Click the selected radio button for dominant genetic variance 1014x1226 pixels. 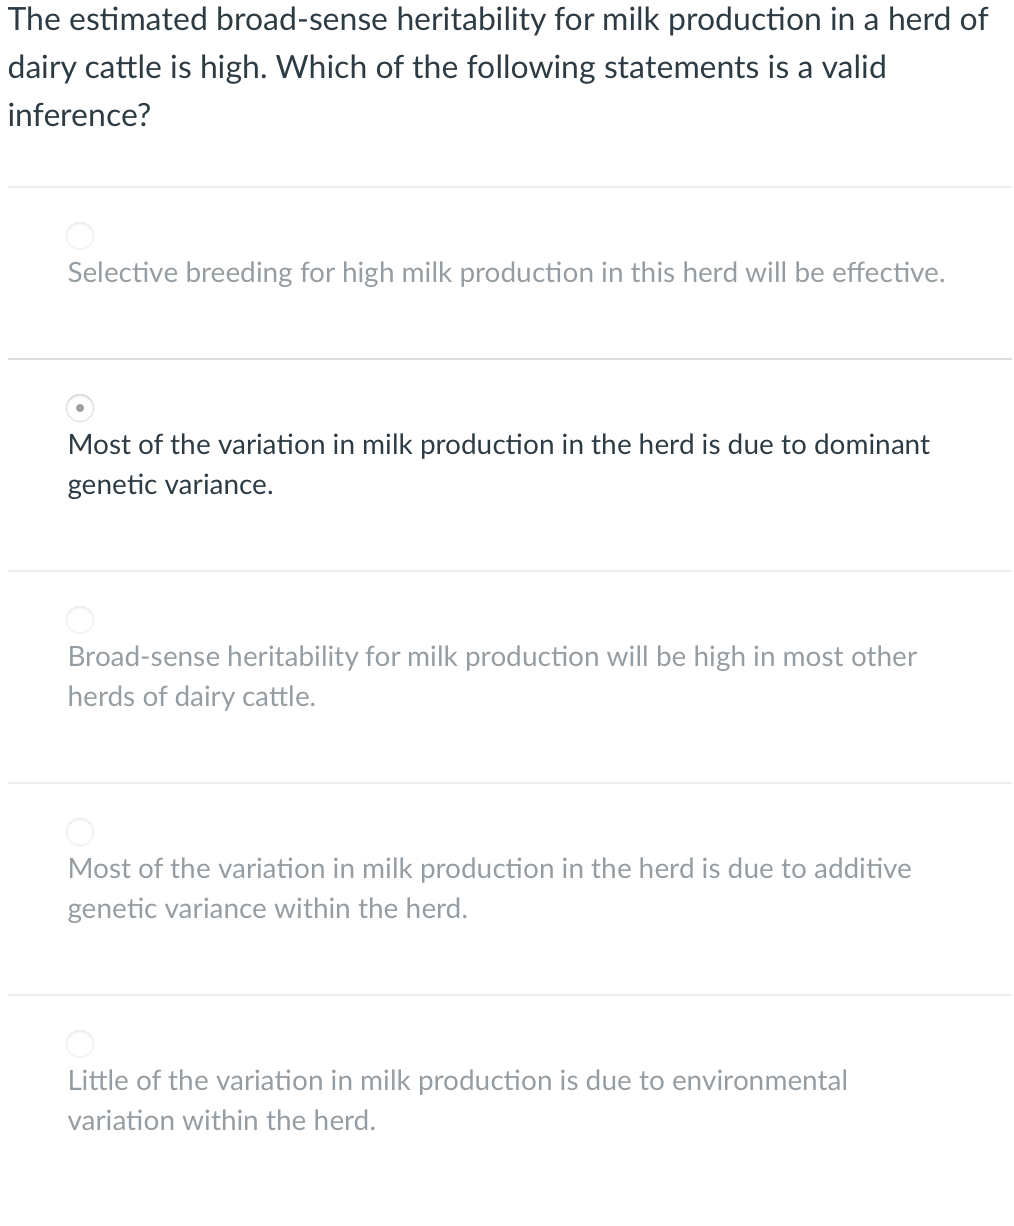[80, 408]
